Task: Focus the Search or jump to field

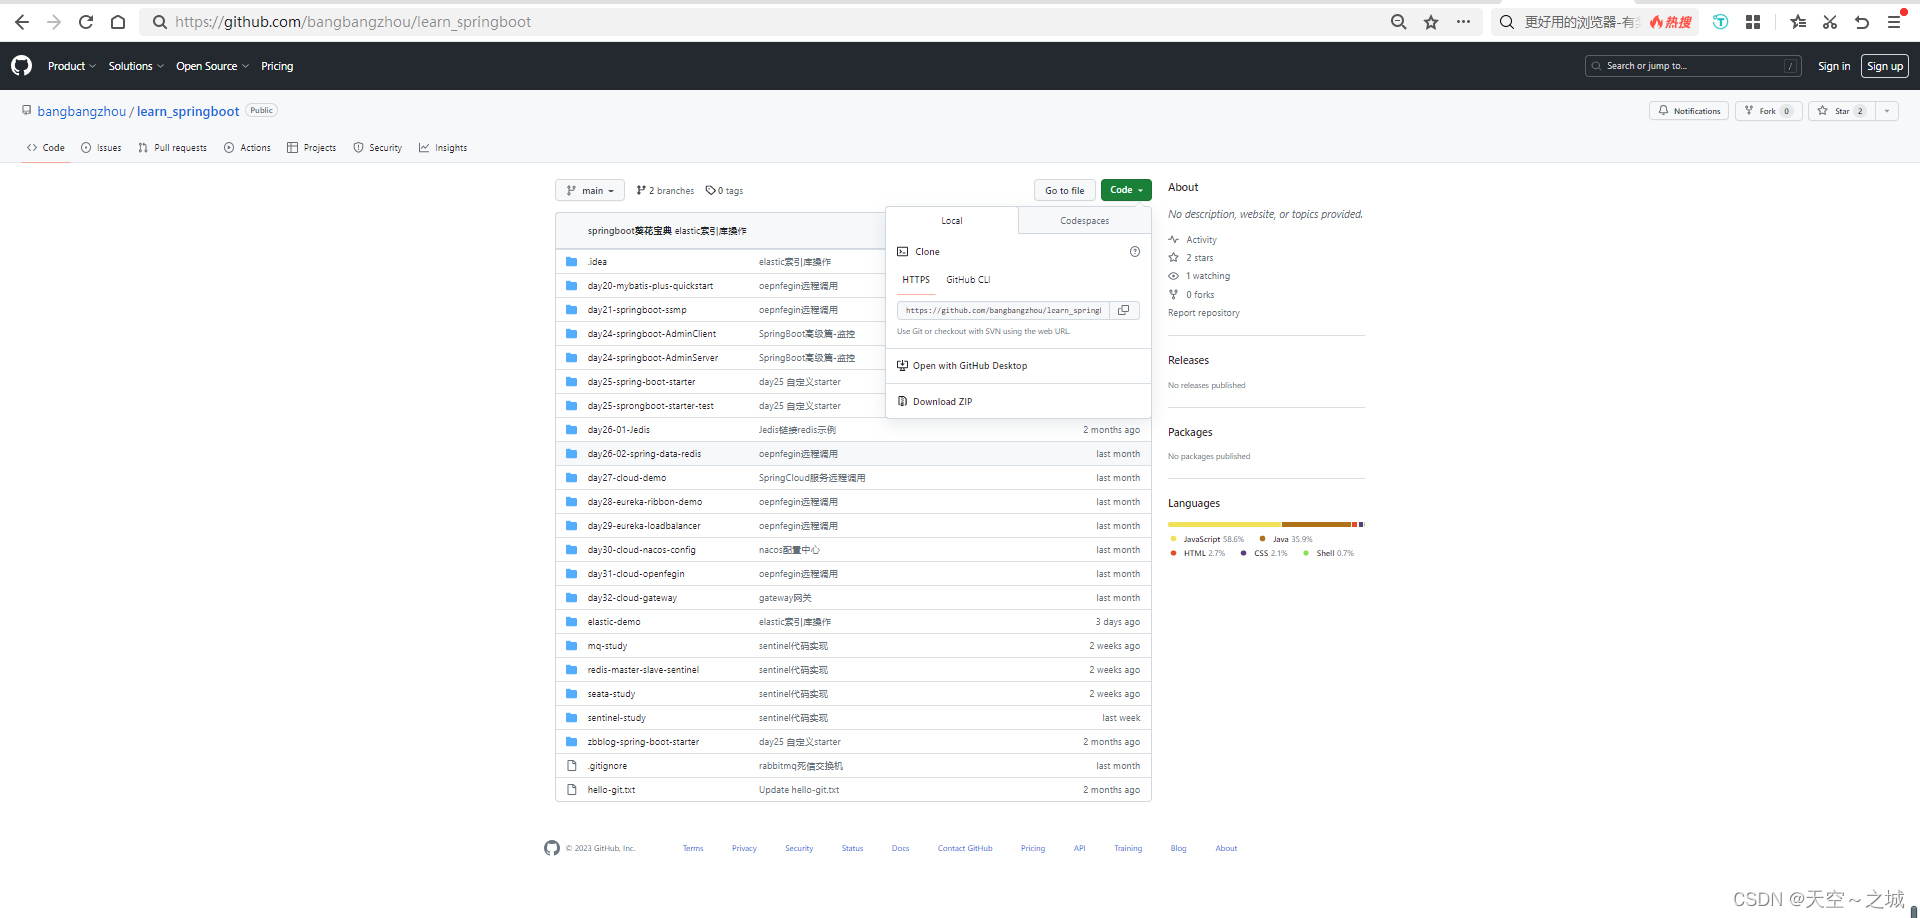Action: tap(1693, 66)
